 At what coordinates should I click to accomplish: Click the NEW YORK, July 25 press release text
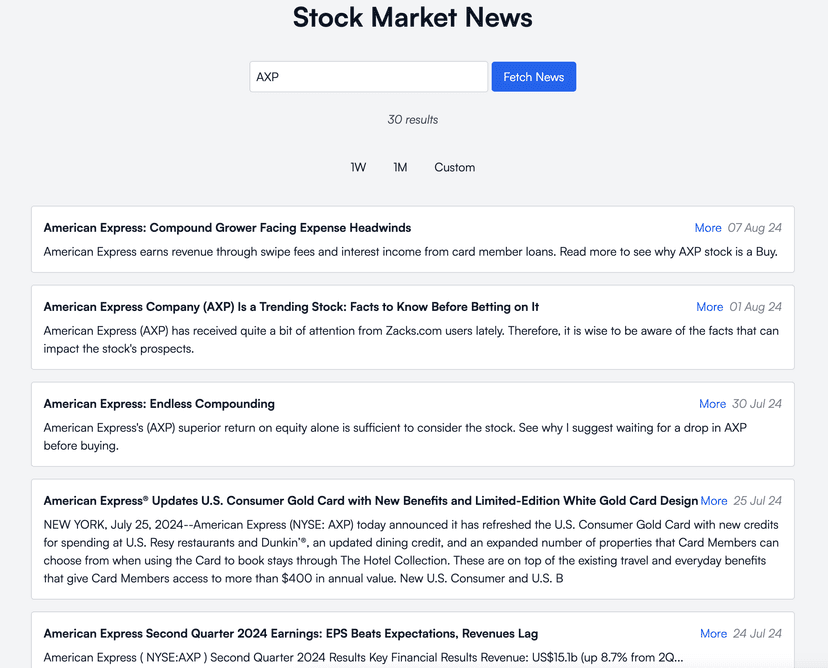tap(411, 551)
